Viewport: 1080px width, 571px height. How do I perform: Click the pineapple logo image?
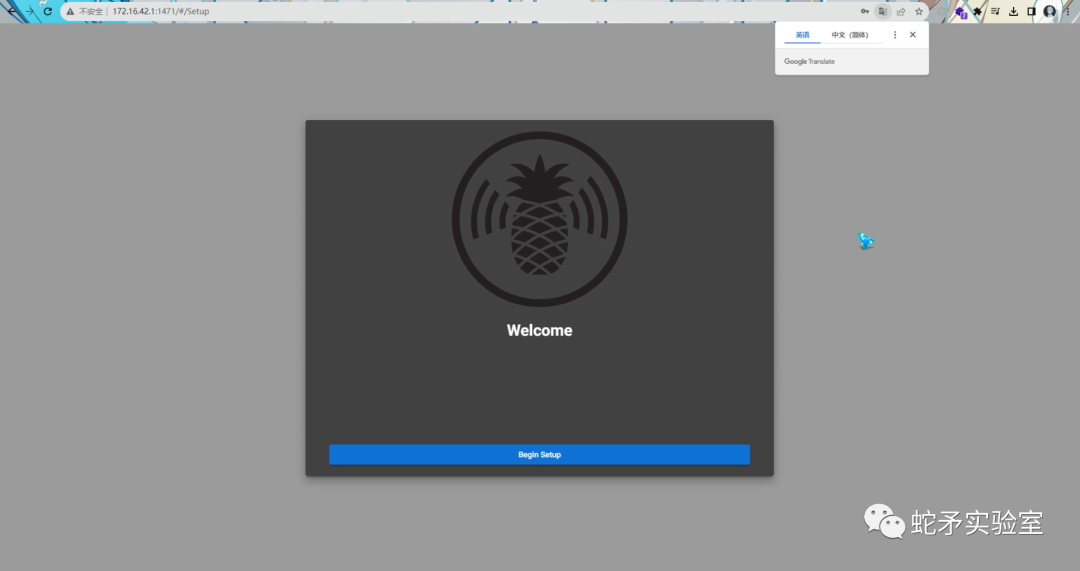click(x=539, y=219)
